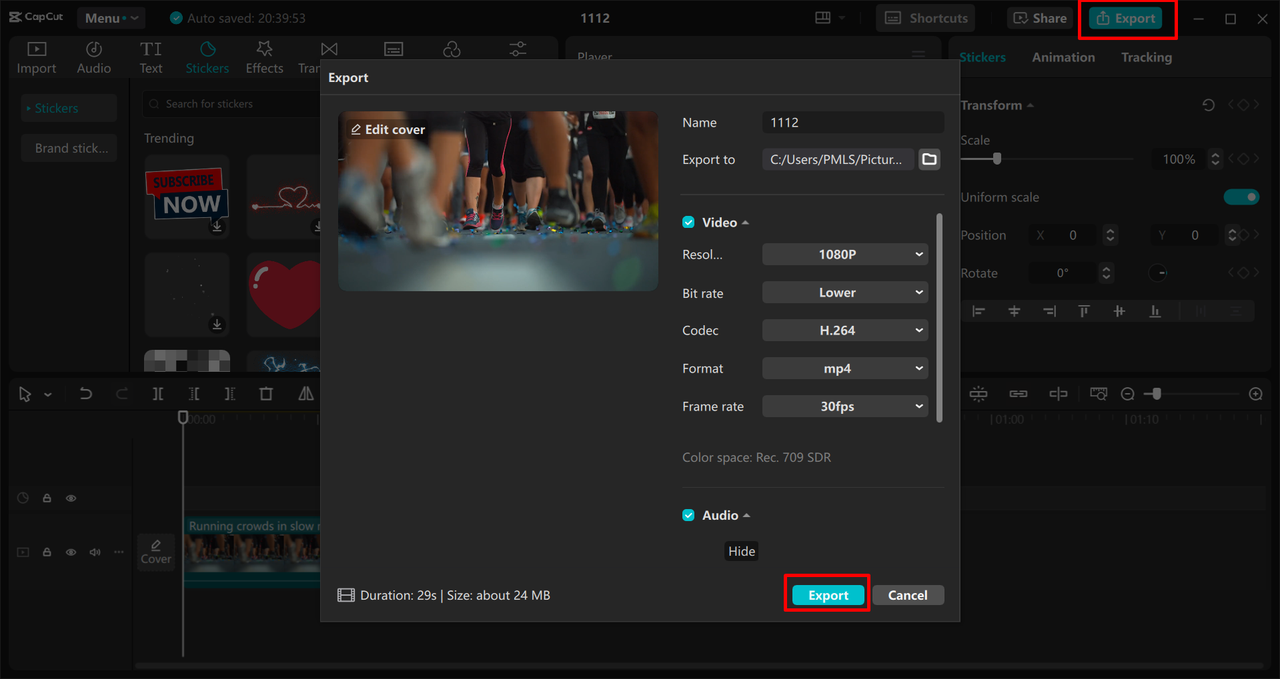Screen dimensions: 1280x679
Task: Click the Subscribe Now sticker thumbnail
Action: (x=187, y=196)
